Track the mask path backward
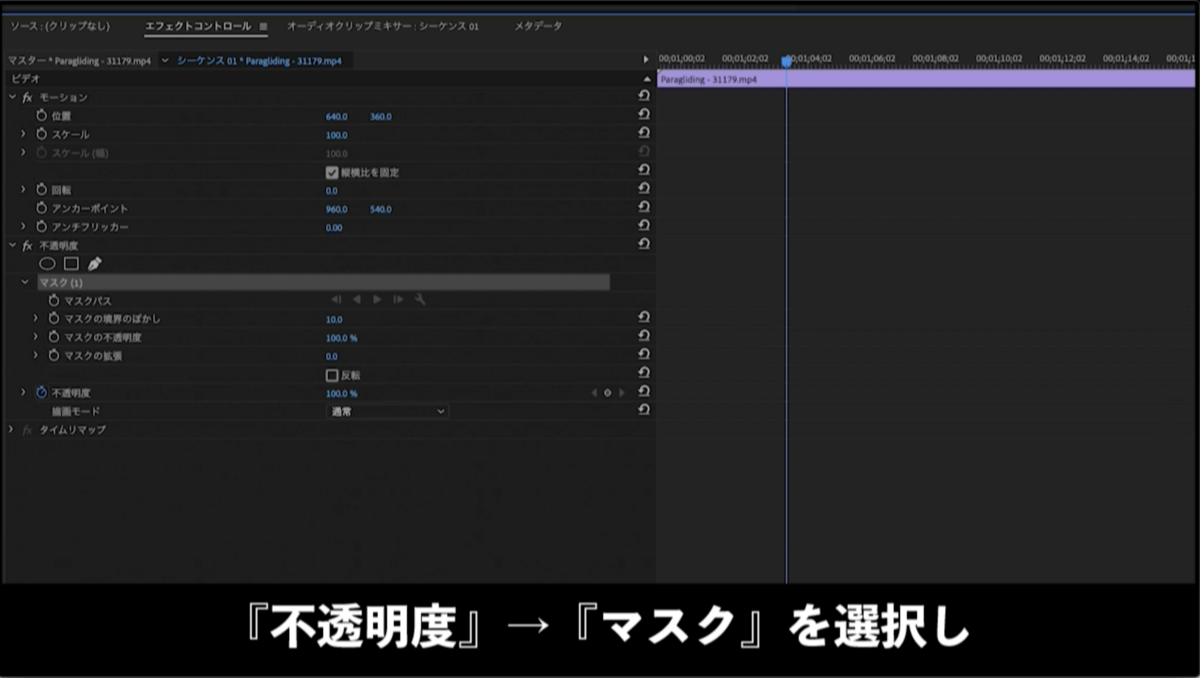1200x678 pixels. coord(357,299)
